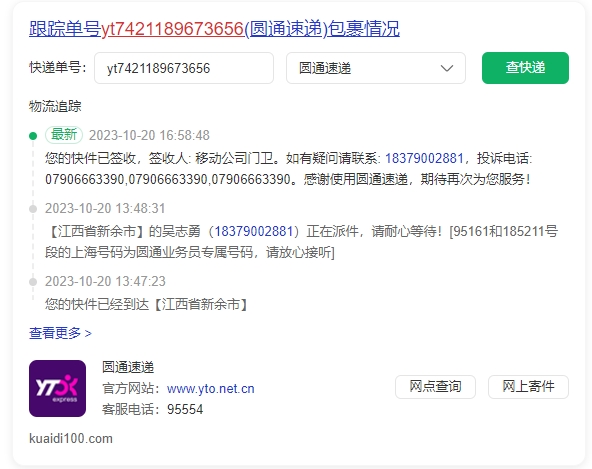Image resolution: width=592 pixels, height=469 pixels.
Task: Click the dropdown chevron arrow icon
Action: pyautogui.click(x=447, y=68)
